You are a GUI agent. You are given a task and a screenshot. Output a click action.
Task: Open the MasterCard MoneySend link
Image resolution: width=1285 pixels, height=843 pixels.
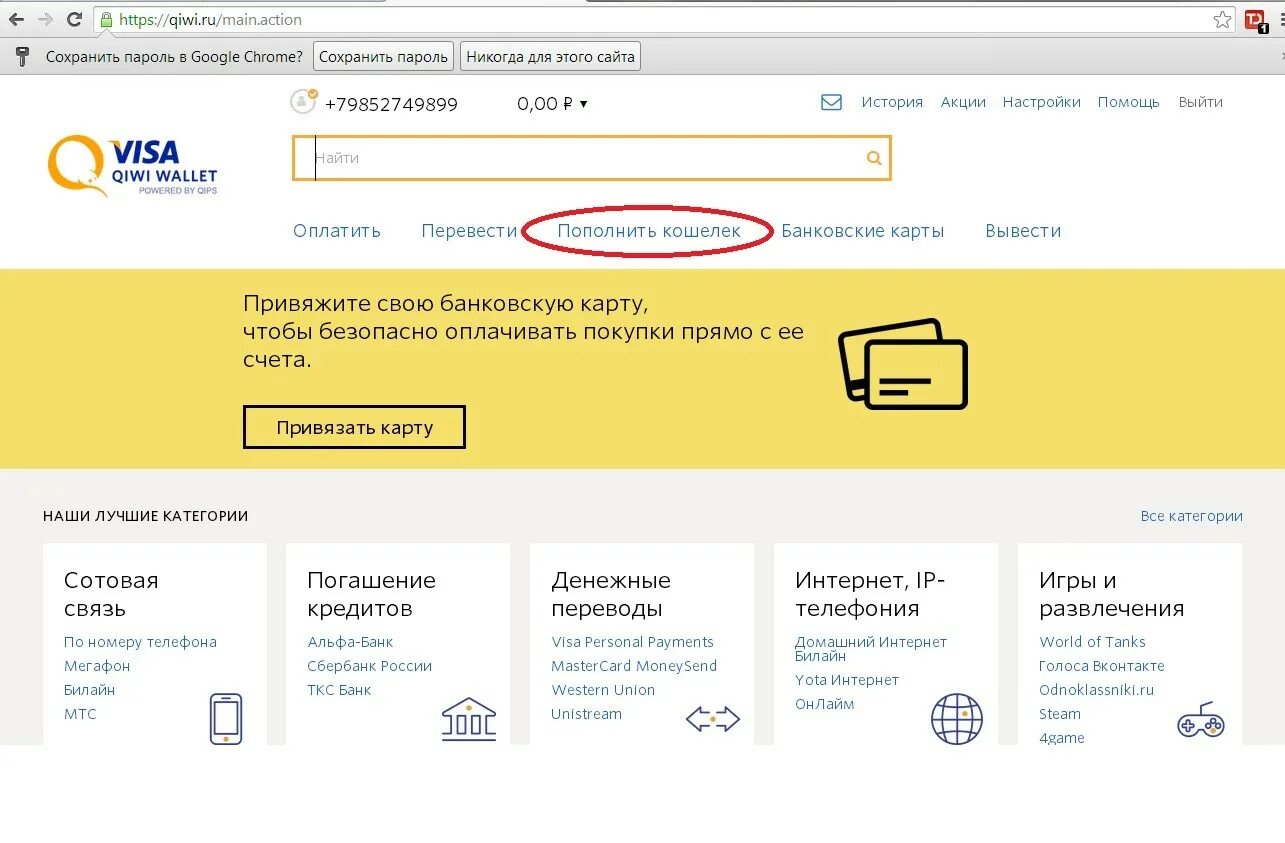(x=634, y=666)
